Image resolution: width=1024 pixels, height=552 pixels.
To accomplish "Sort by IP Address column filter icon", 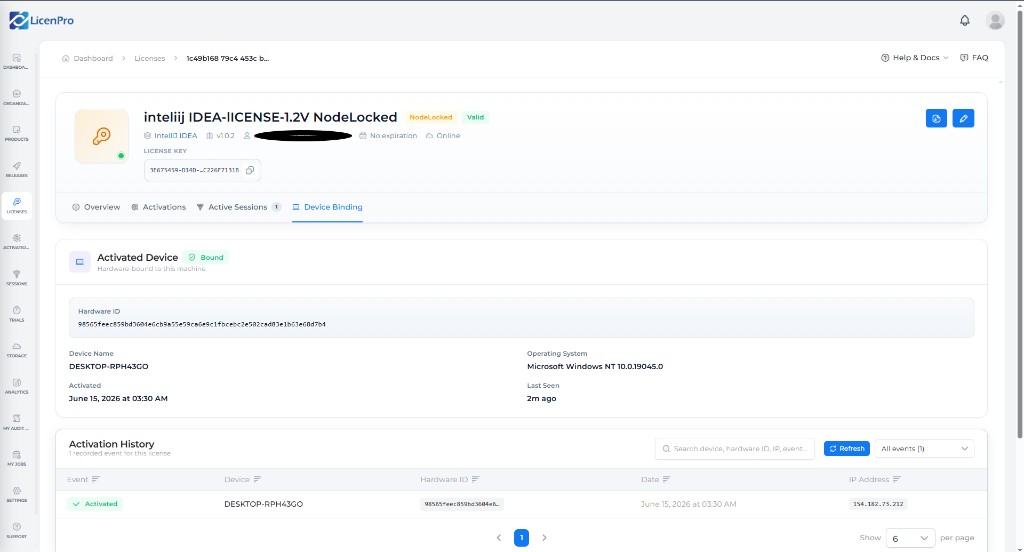I will [x=897, y=479].
